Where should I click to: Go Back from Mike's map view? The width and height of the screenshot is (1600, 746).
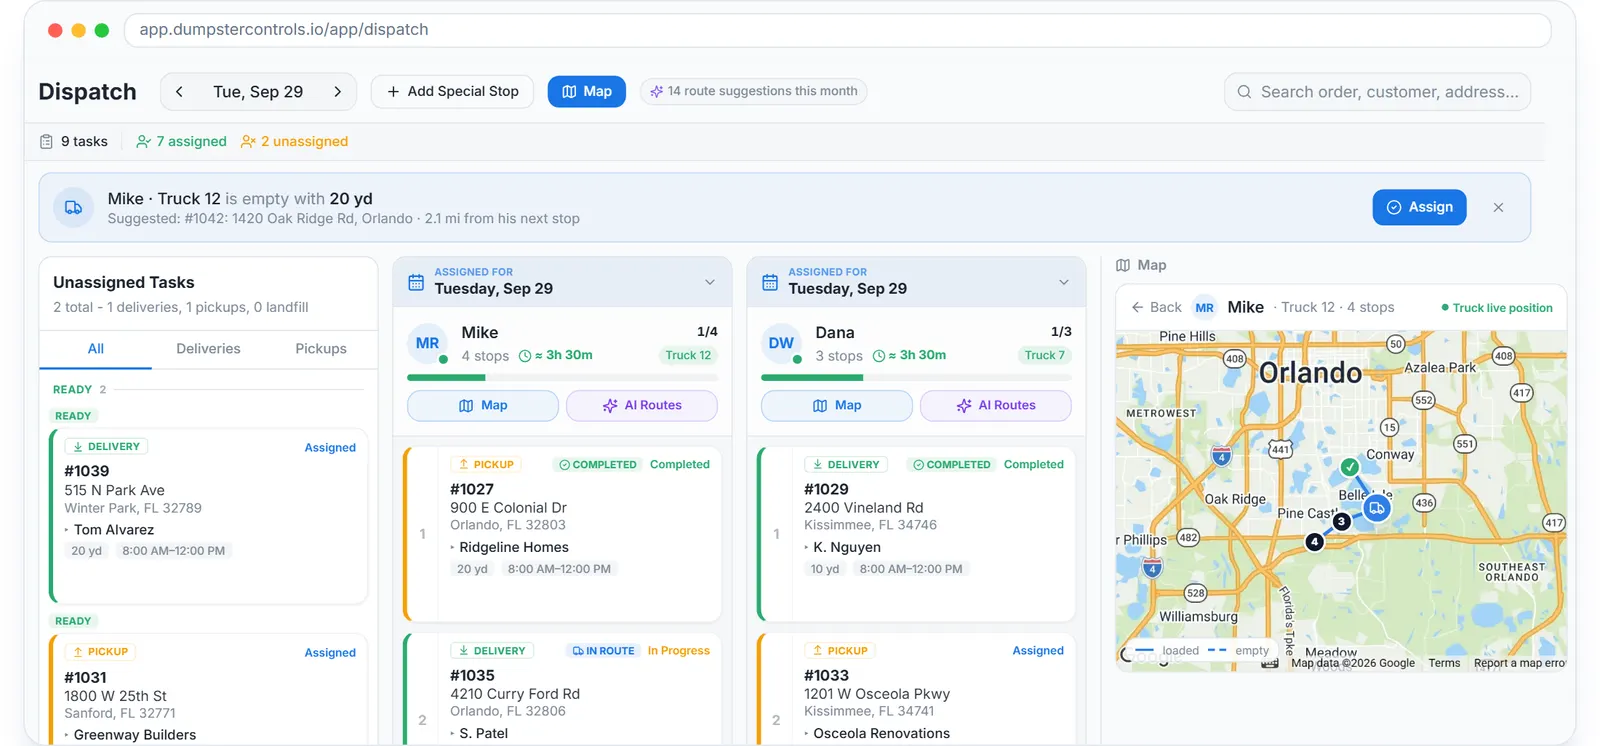click(1156, 308)
